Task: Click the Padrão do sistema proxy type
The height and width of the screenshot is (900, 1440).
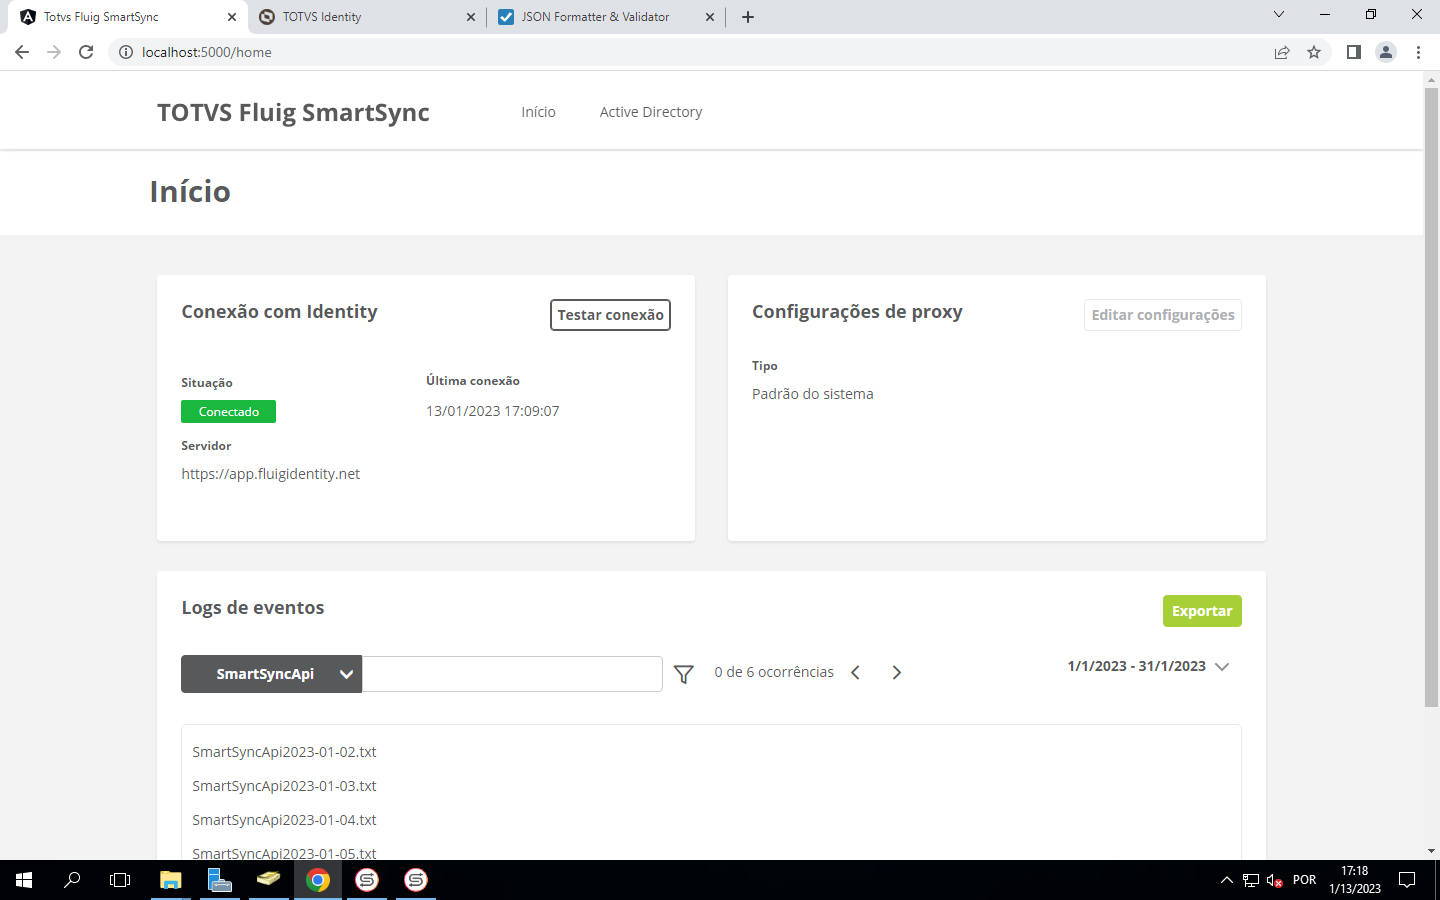Action: click(x=813, y=394)
